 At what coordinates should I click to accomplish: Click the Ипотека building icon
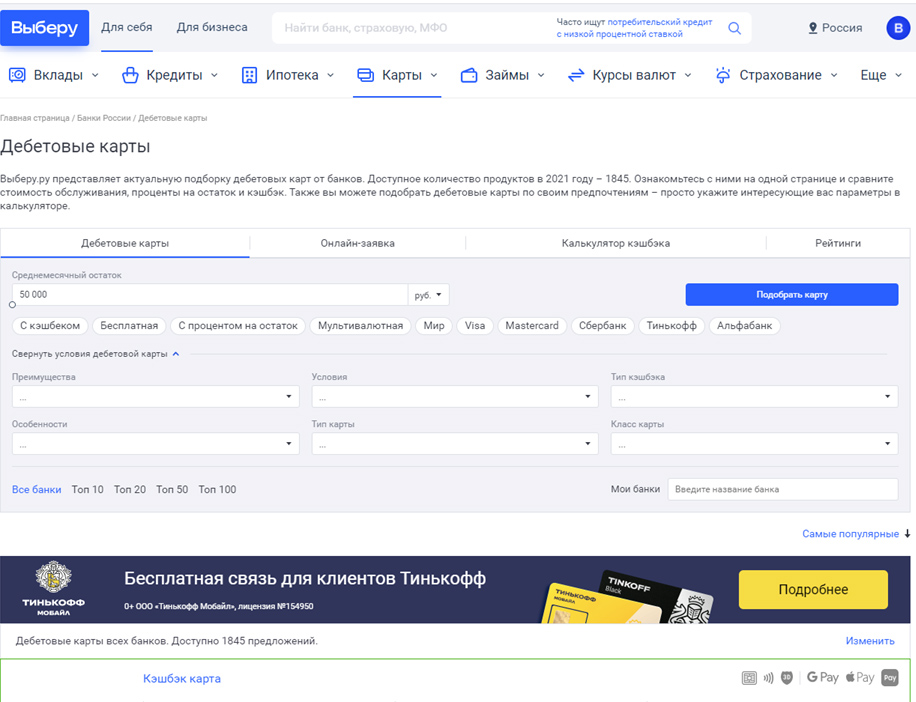point(249,75)
